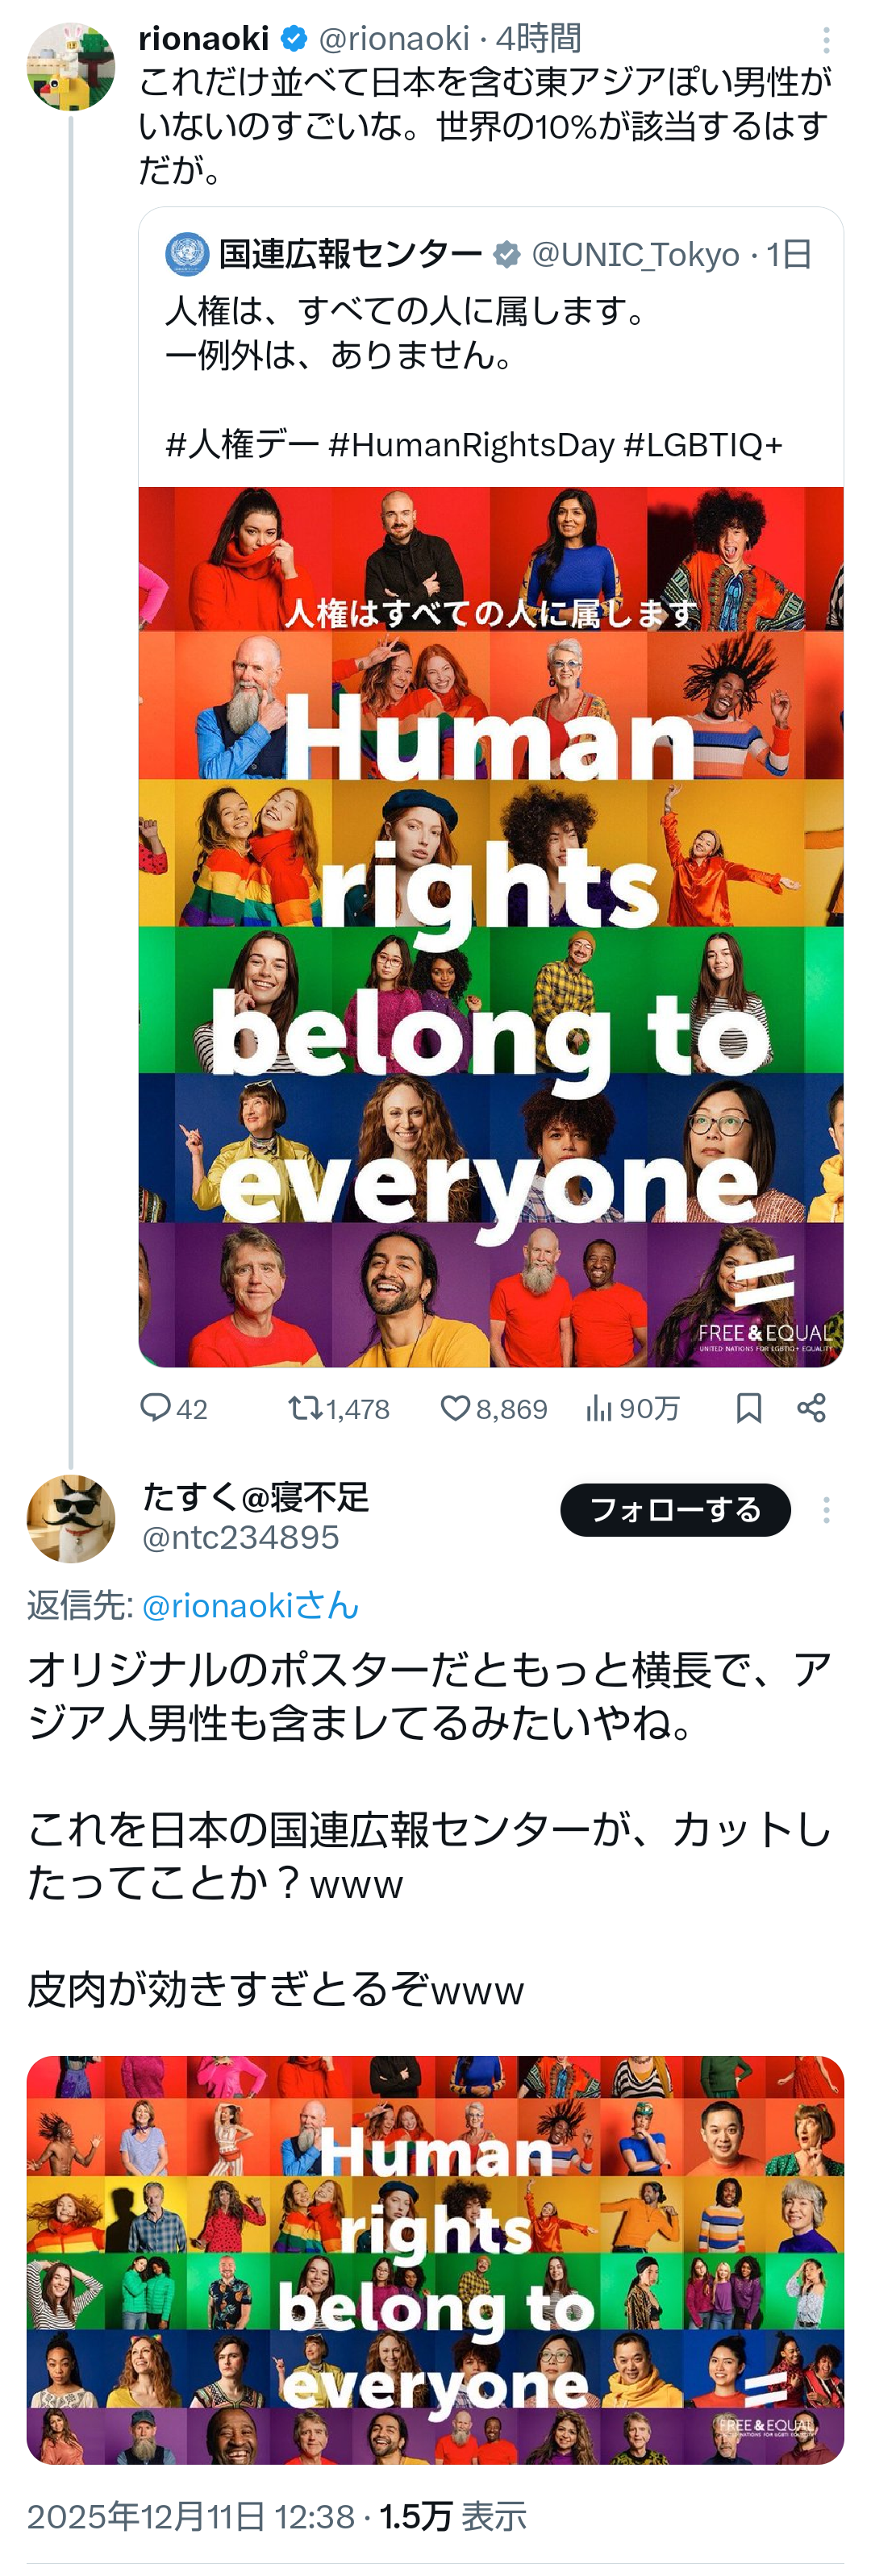Open the more options menu on rionaoki's post

[826, 40]
